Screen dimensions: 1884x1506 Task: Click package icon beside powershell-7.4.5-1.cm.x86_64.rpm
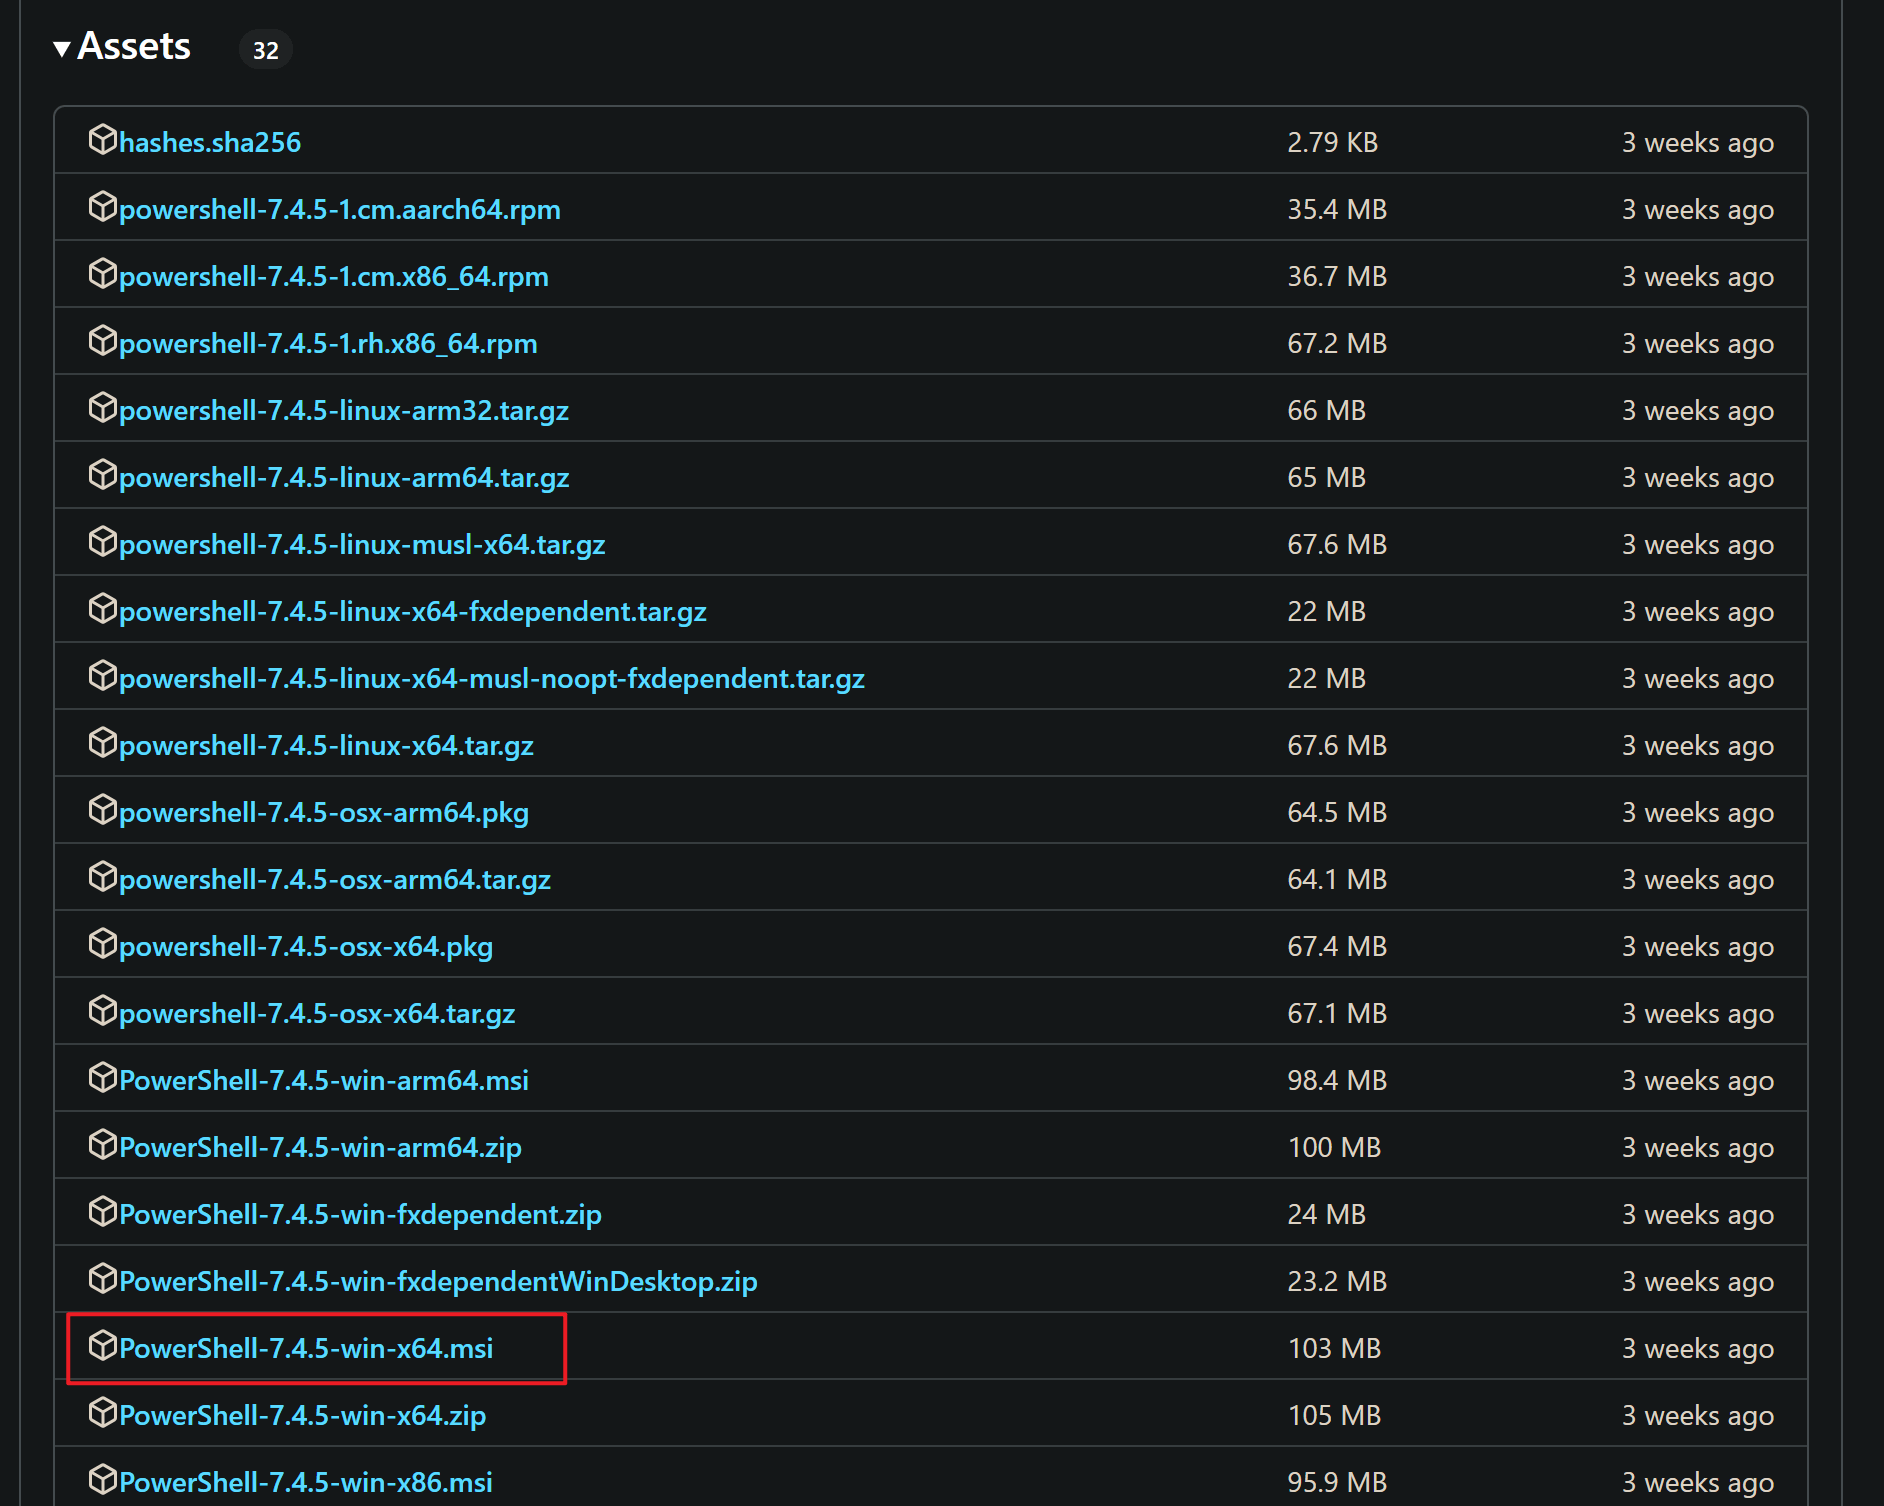coord(102,273)
